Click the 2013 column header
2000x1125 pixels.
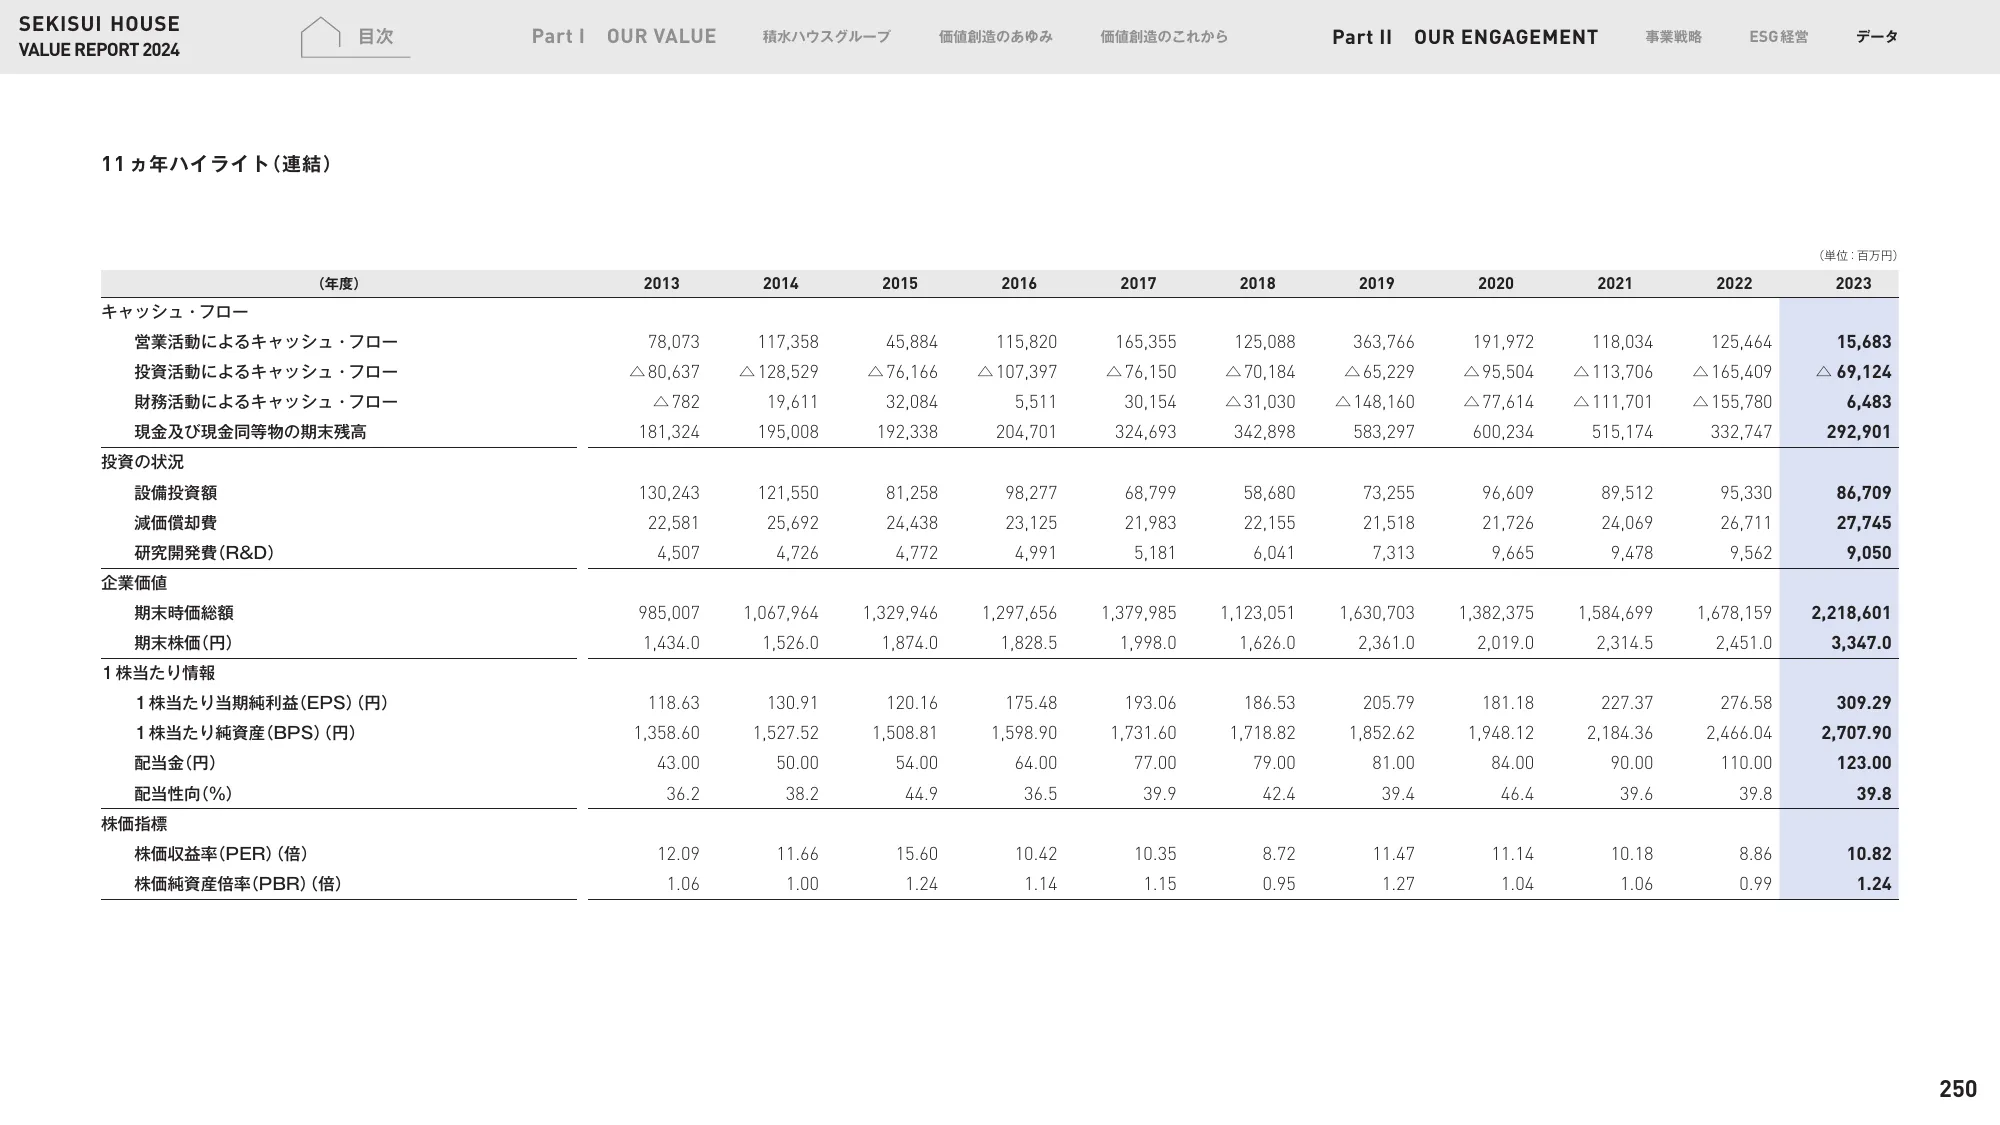tap(661, 284)
